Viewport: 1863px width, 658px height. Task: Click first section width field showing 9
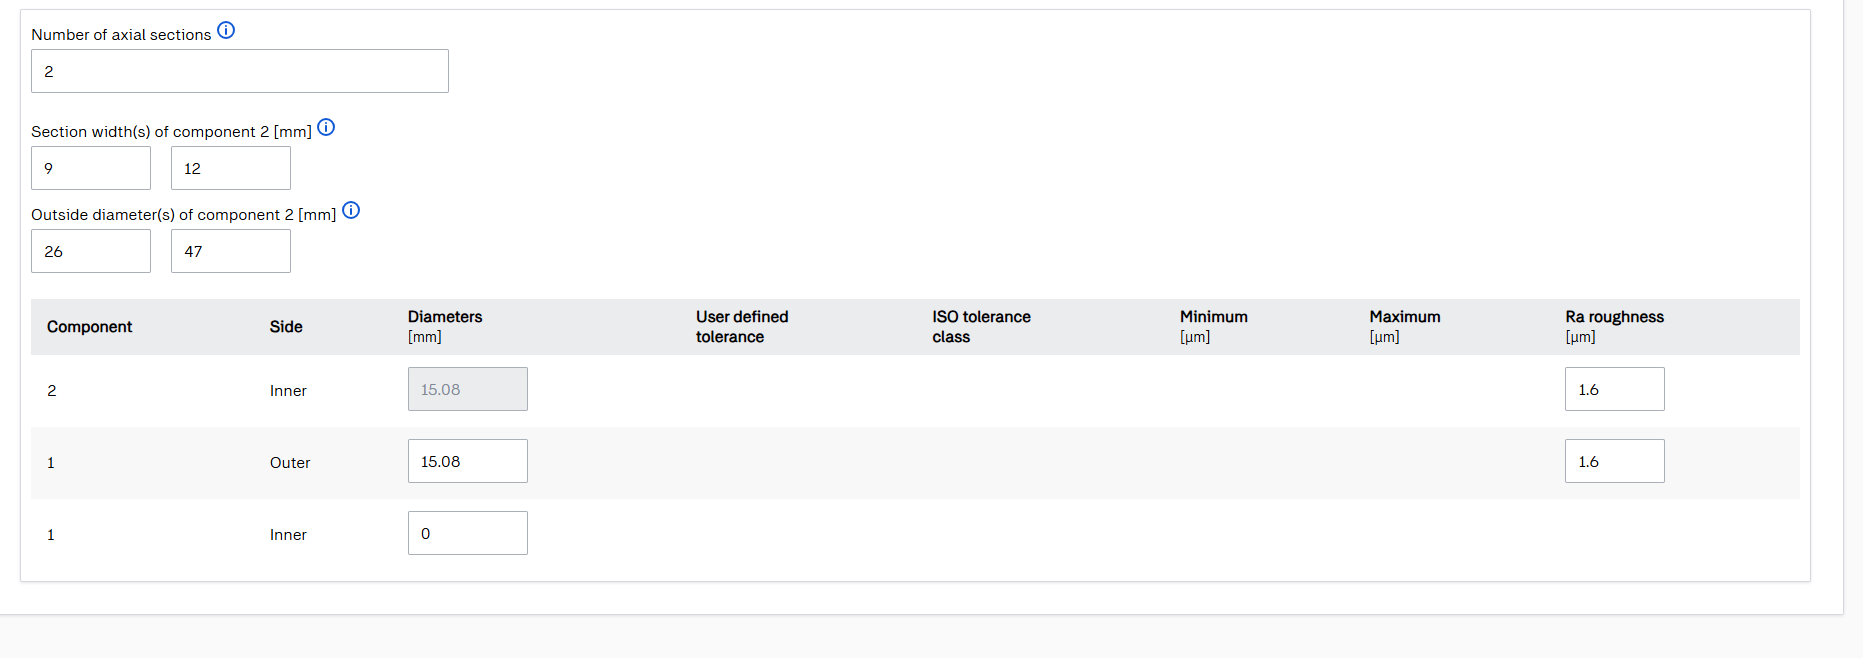[91, 168]
